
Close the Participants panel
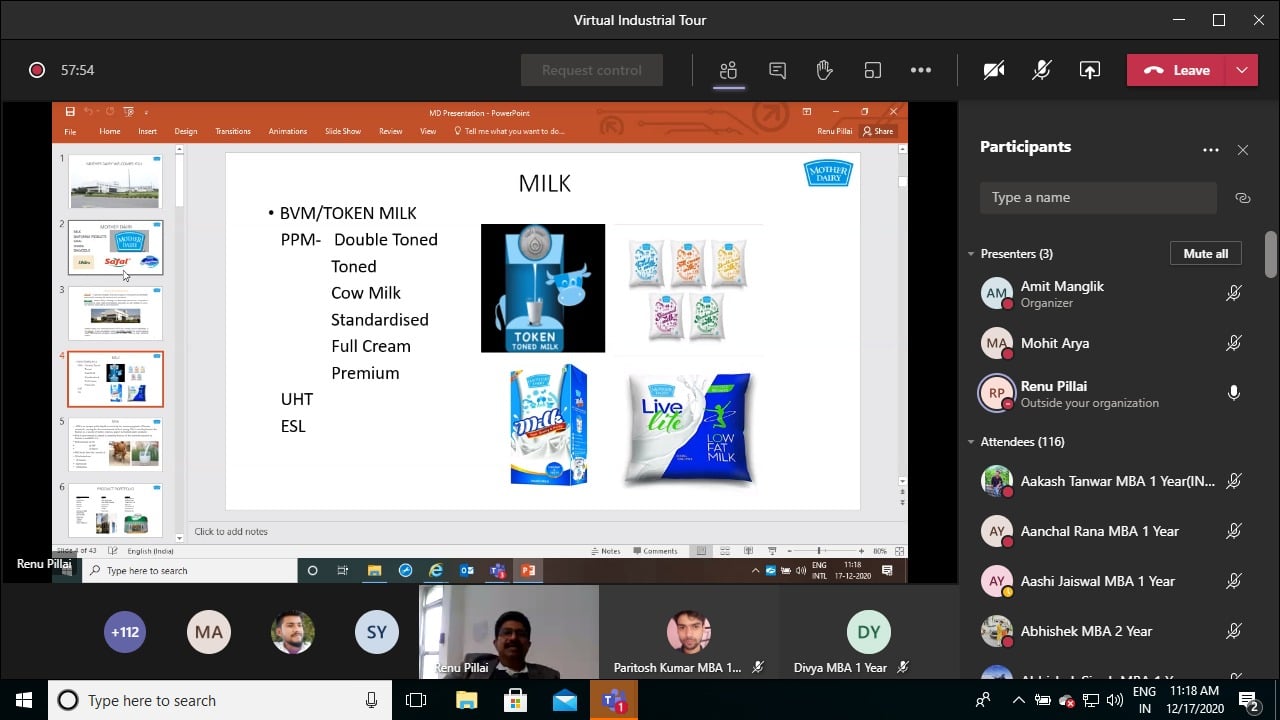pyautogui.click(x=1243, y=150)
